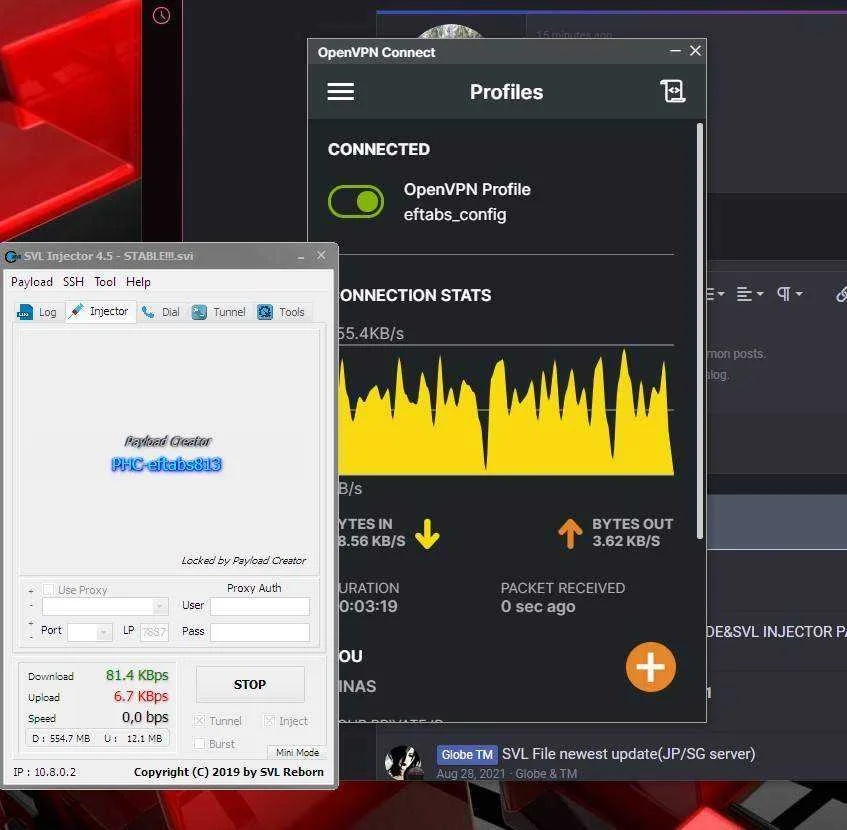Image resolution: width=847 pixels, height=830 pixels.
Task: Click the link icon in the editor toolbar
Action: 841,294
